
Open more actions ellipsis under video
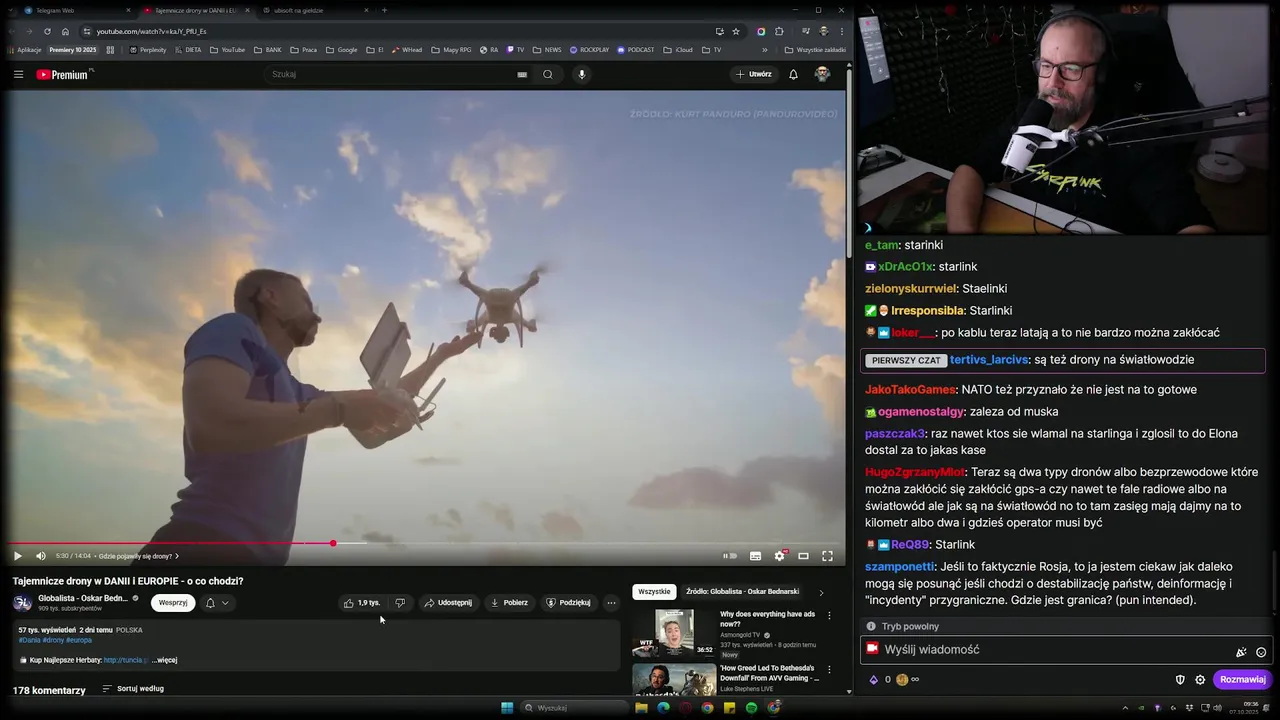pyautogui.click(x=611, y=603)
